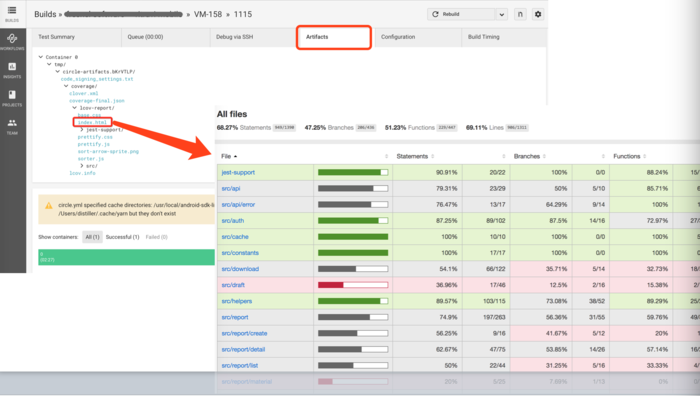Click the red src/draft coverage bar
The height and width of the screenshot is (396, 700).
click(353, 285)
